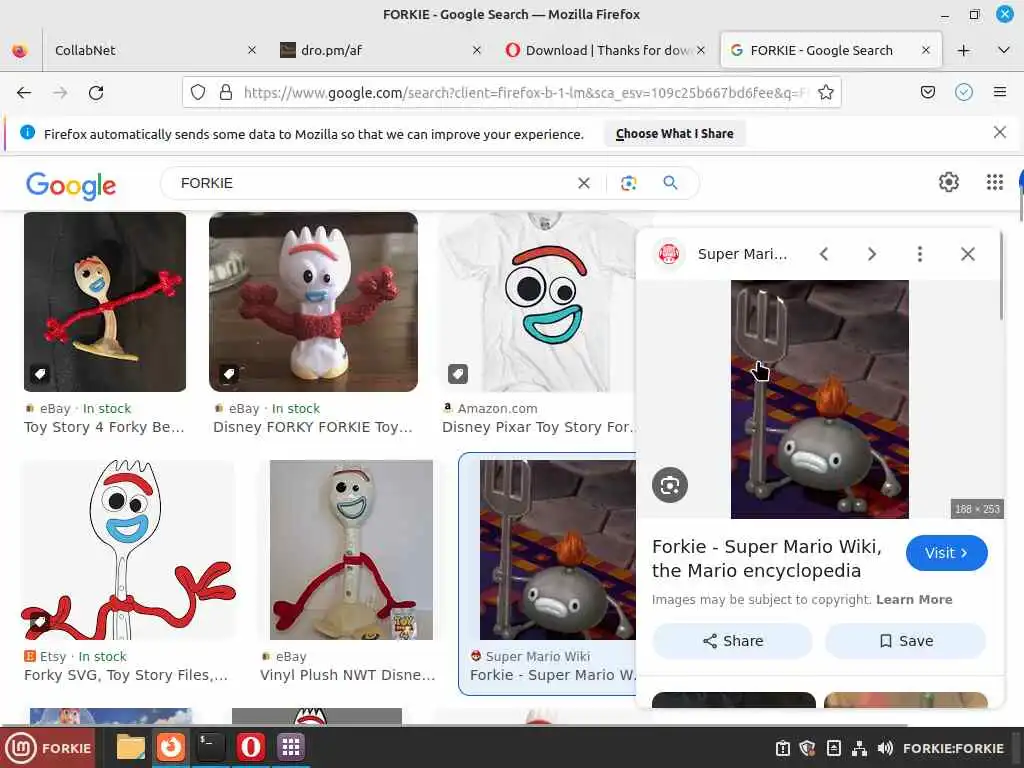The width and height of the screenshot is (1024, 768).
Task: Reload the current page
Action: coord(96,93)
